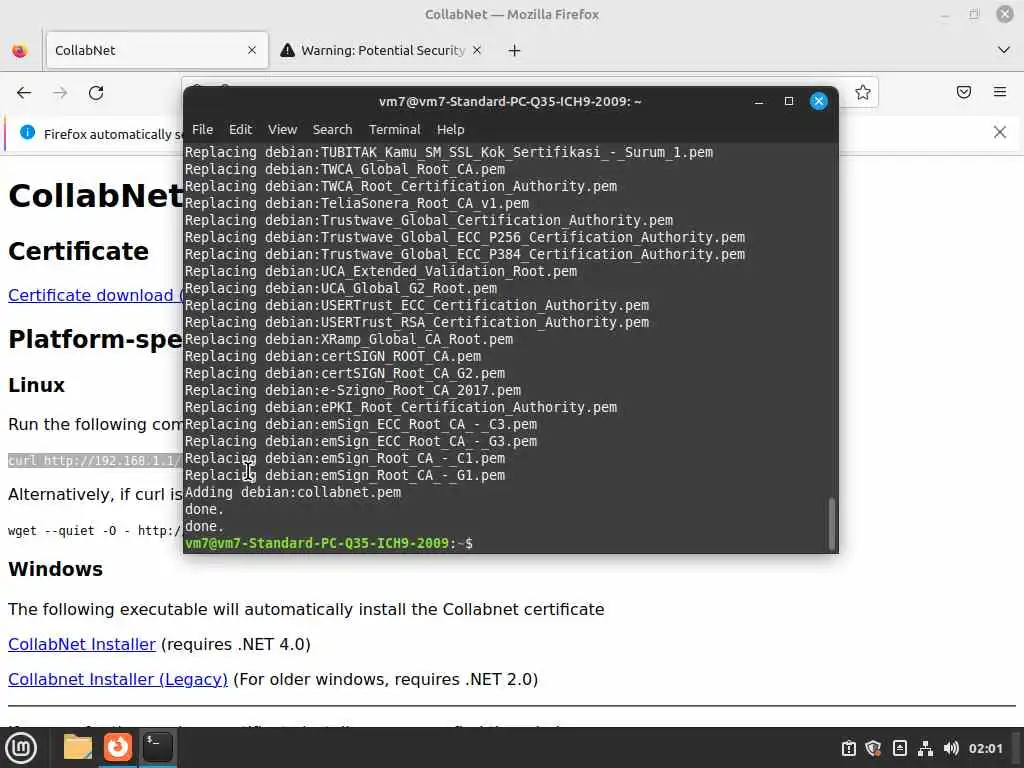Click the Firefox forward arrow
Screen dimensions: 1024x768
[60, 93]
